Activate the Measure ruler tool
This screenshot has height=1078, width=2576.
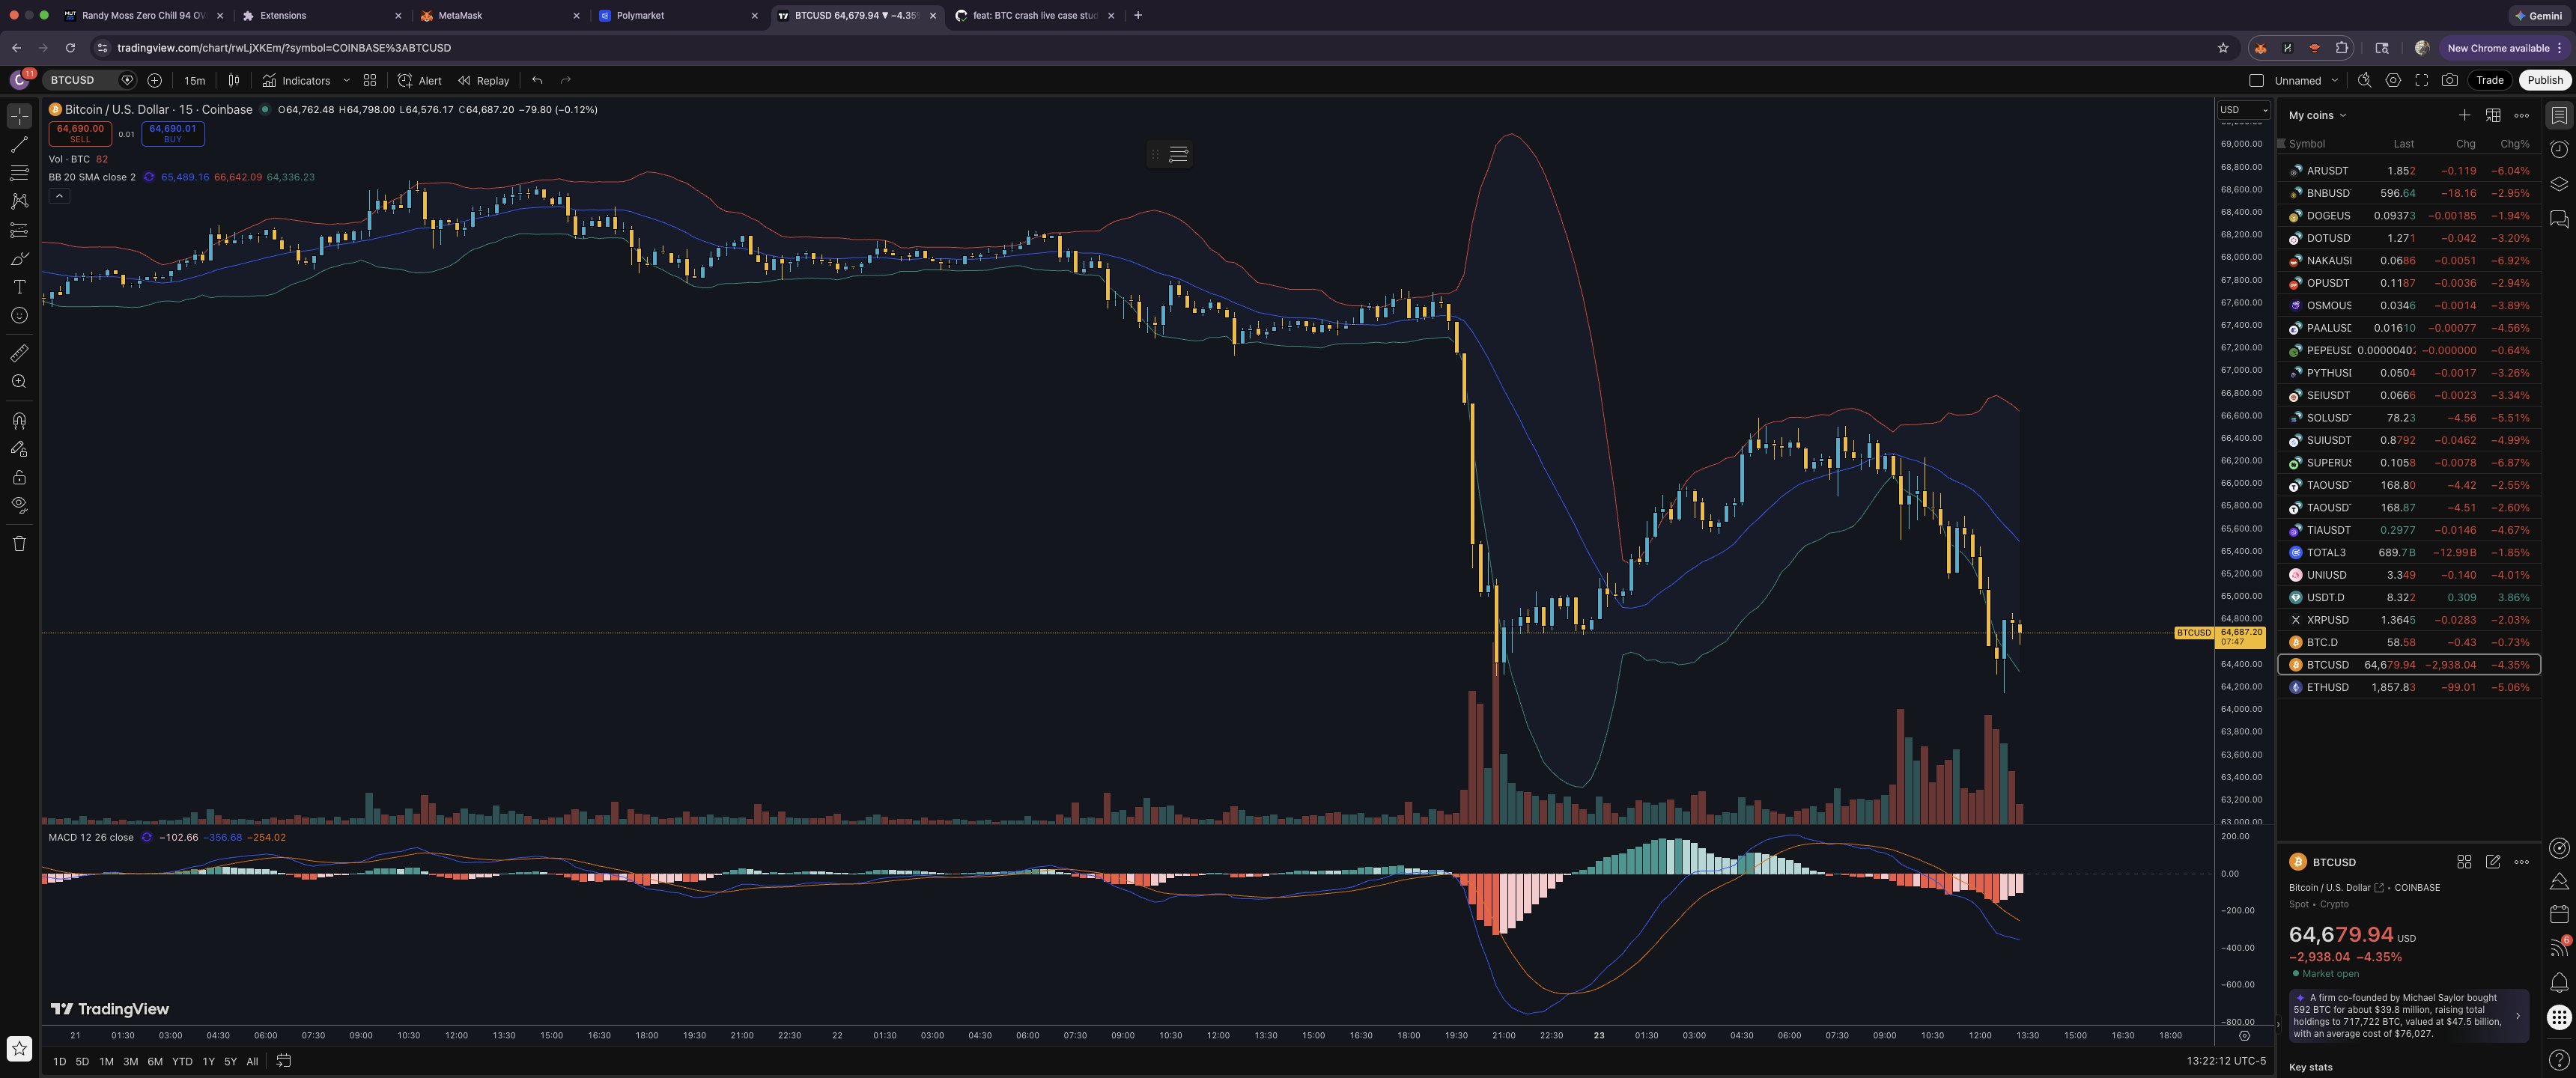pos(18,352)
